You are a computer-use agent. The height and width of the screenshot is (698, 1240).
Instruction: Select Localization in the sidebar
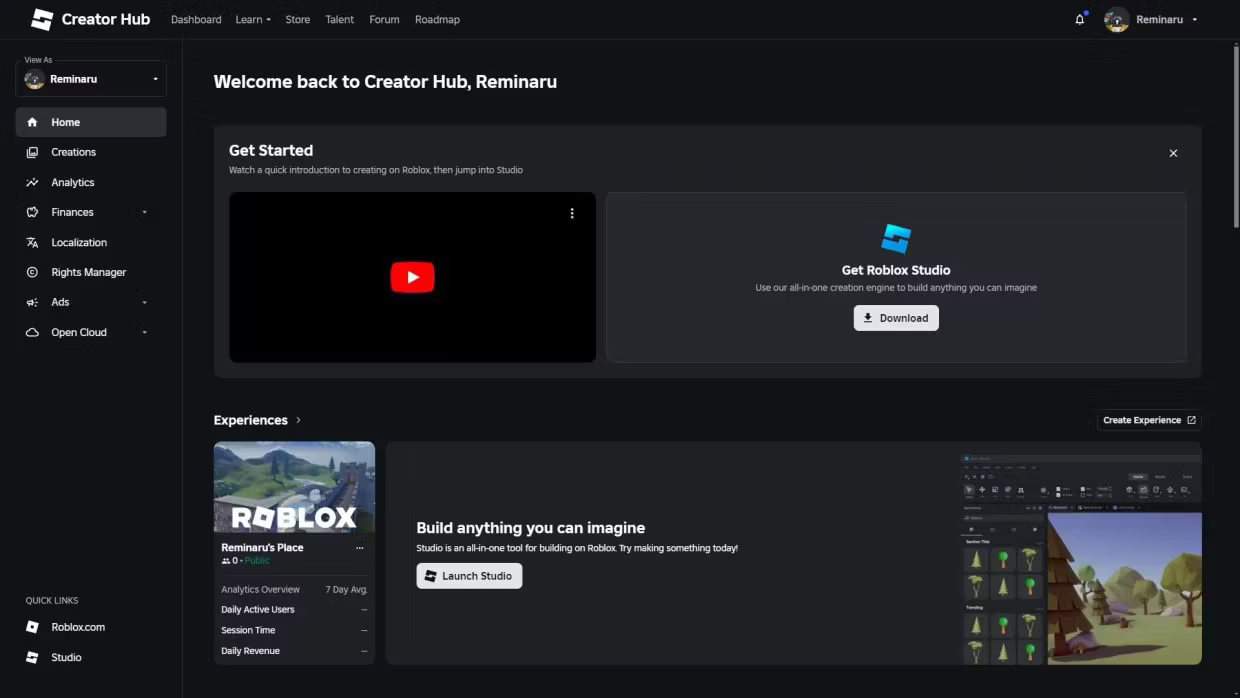coord(91,242)
